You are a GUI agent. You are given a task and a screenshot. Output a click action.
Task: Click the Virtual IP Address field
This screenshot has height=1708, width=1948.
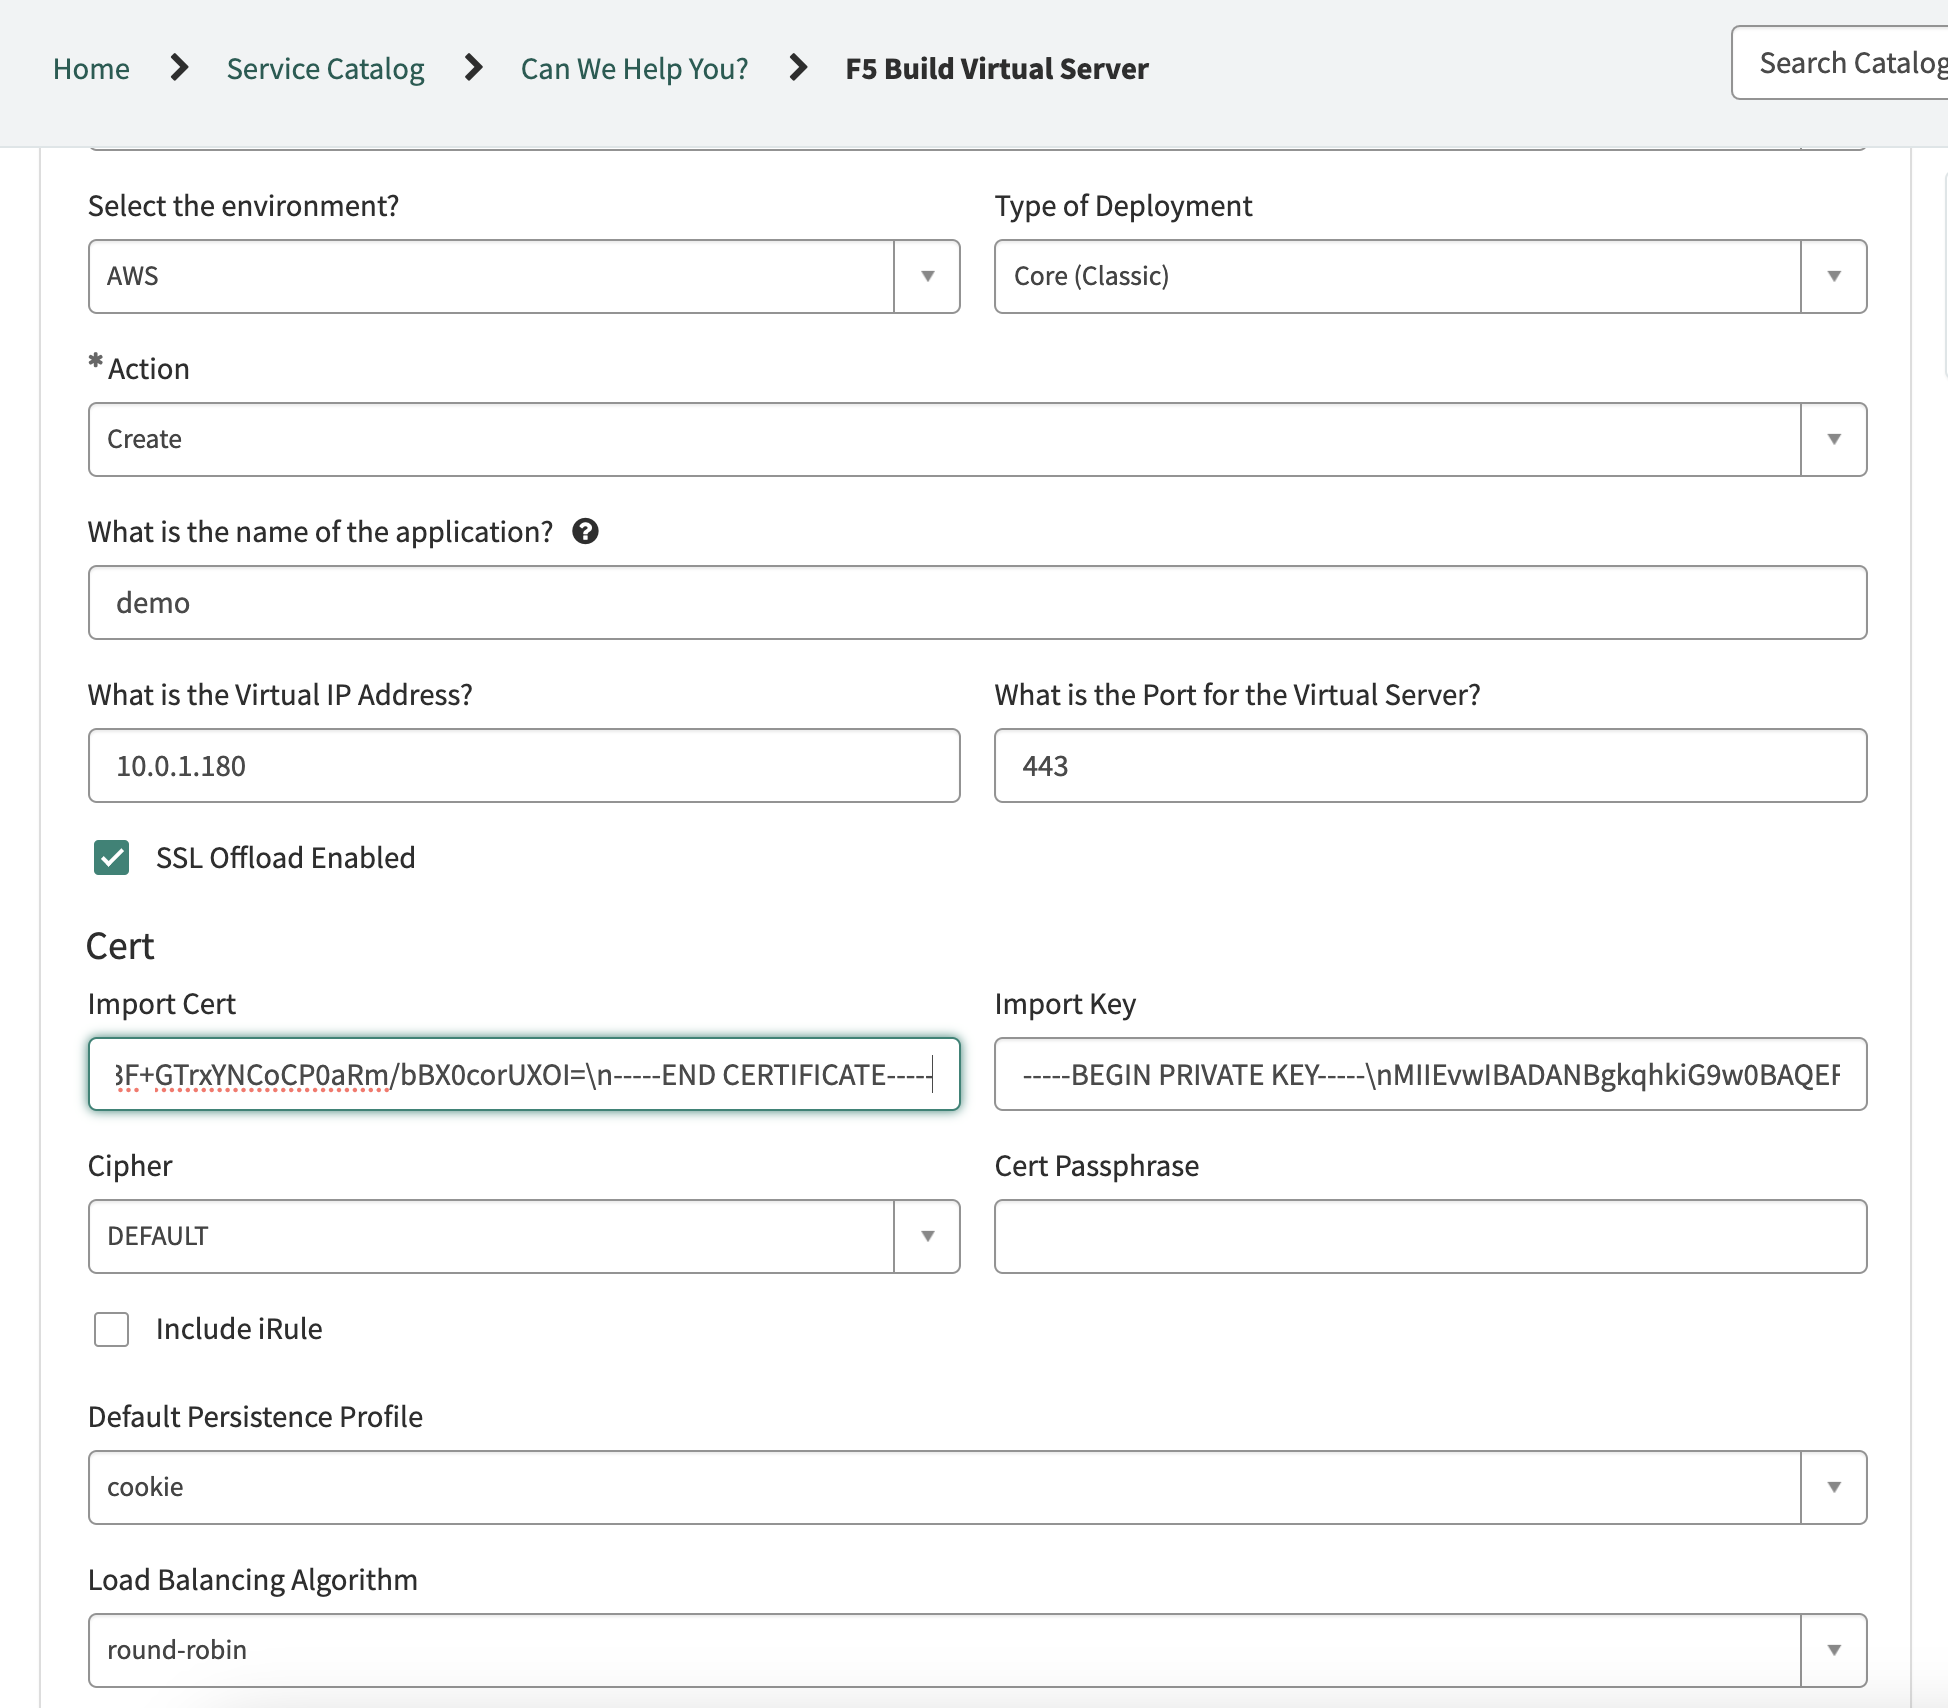(524, 766)
